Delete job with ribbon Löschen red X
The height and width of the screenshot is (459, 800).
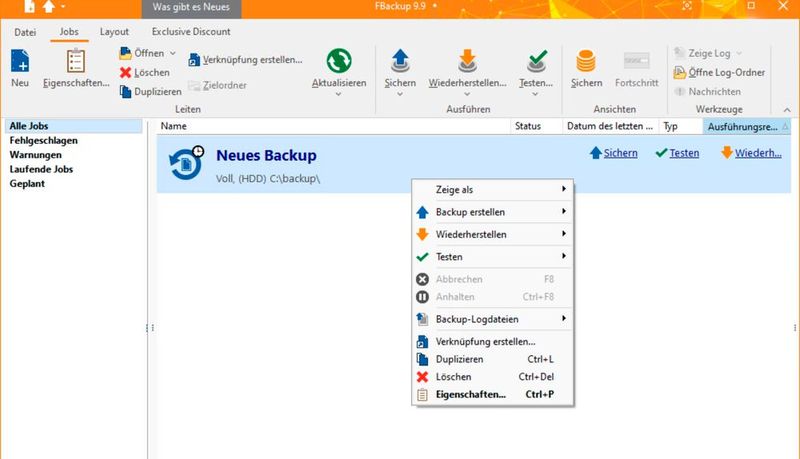[126, 72]
